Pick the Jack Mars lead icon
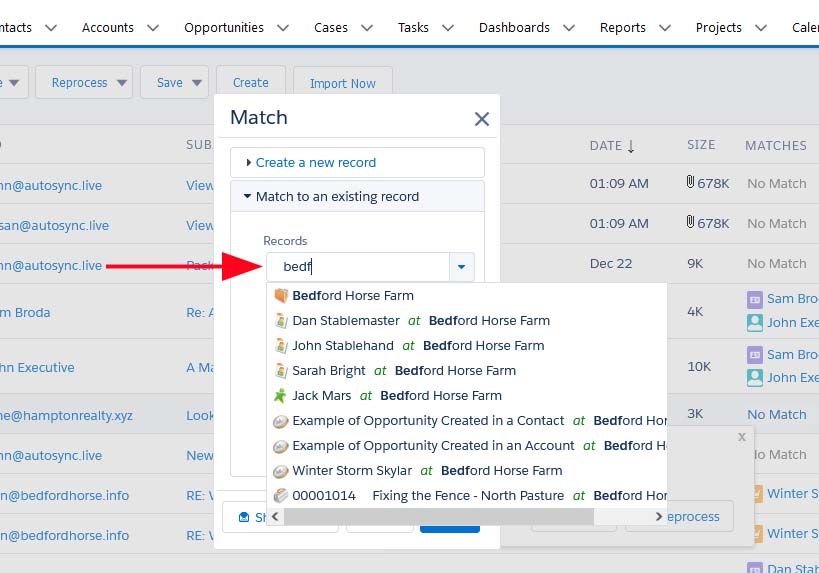Viewport: 819px width, 573px height. [281, 396]
